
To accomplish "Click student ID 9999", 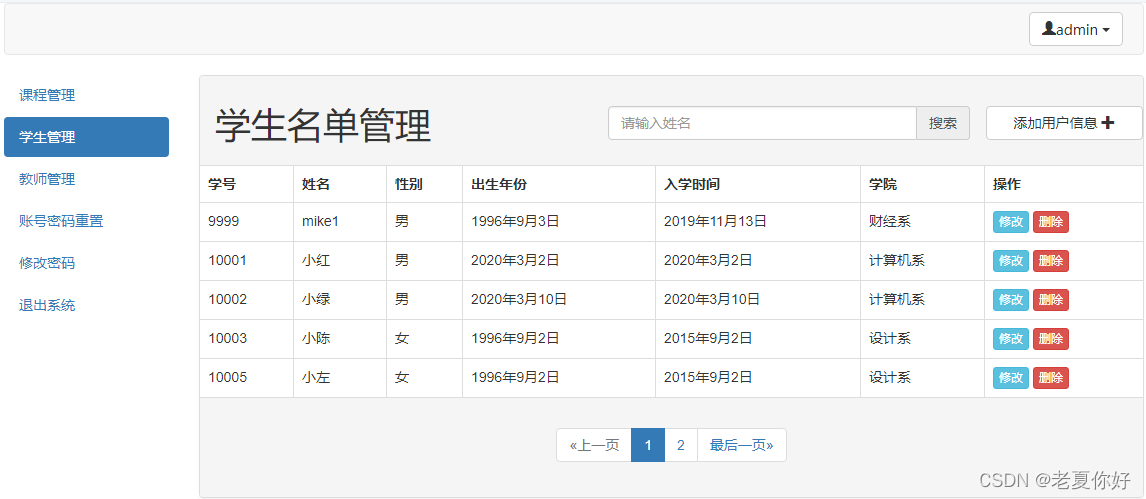I will click(x=224, y=221).
